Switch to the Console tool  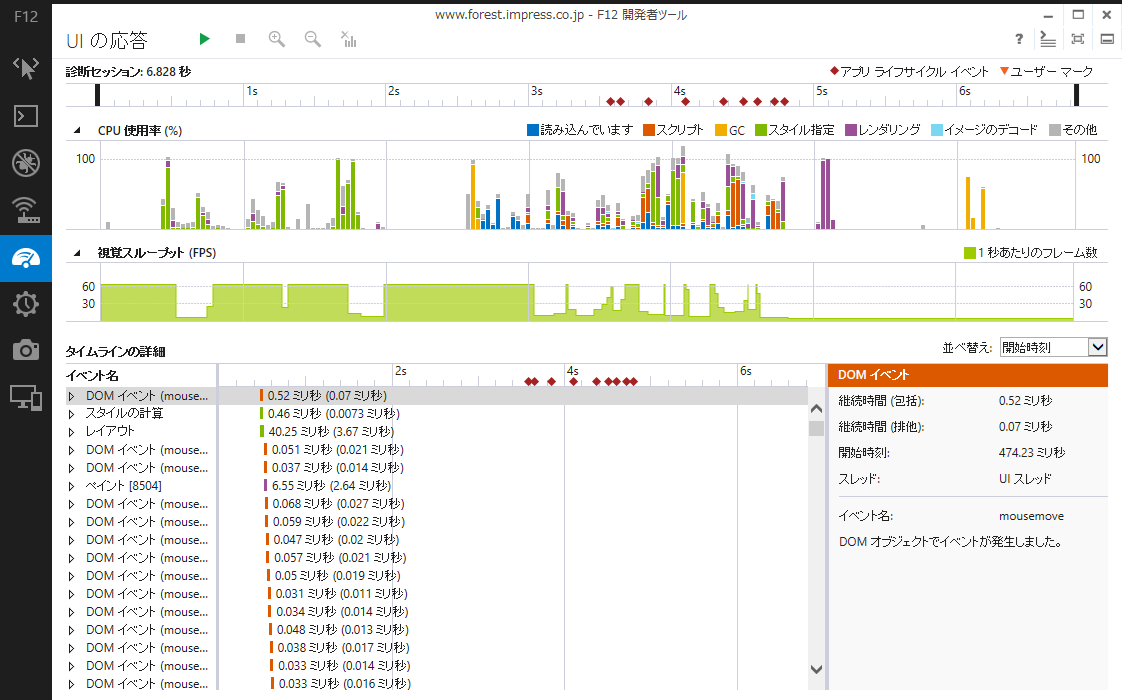(x=25, y=116)
